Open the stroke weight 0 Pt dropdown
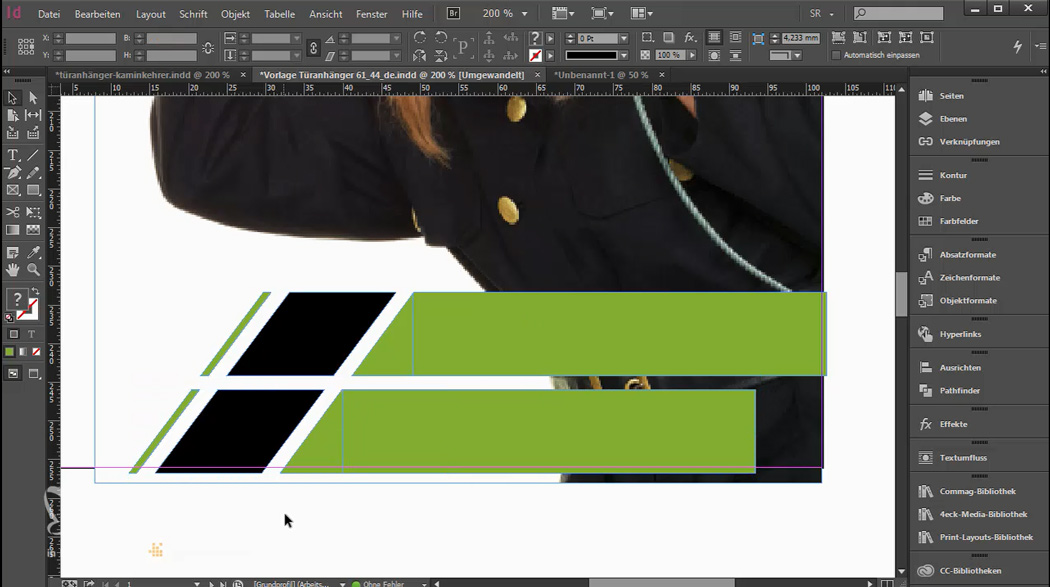1050x587 pixels. pyautogui.click(x=624, y=38)
